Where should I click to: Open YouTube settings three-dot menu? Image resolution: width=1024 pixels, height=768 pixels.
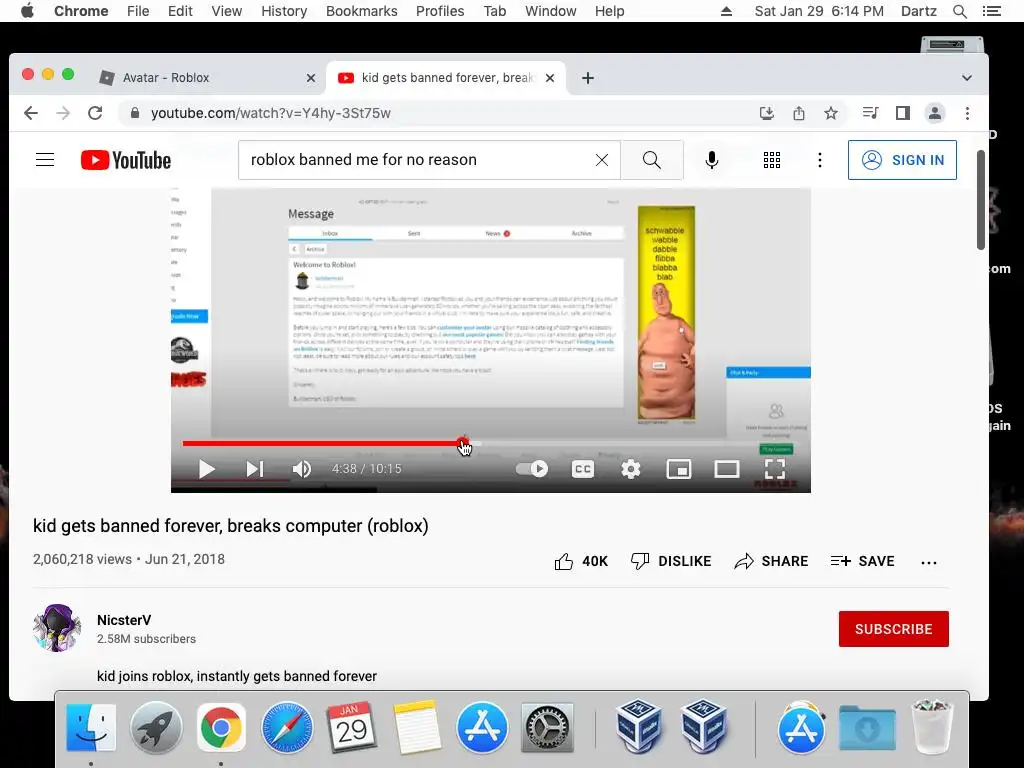pos(820,160)
